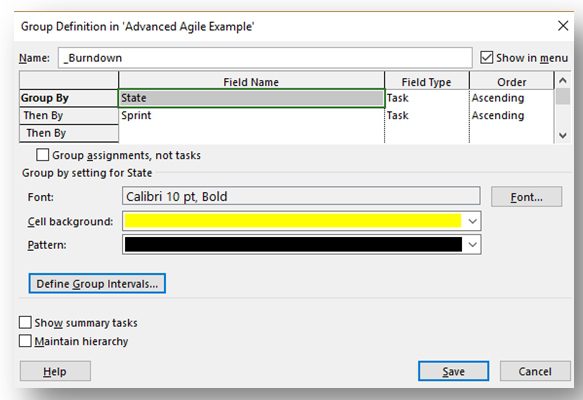Click the grid scroll down arrow
This screenshot has width=583, height=400.
tap(563, 135)
